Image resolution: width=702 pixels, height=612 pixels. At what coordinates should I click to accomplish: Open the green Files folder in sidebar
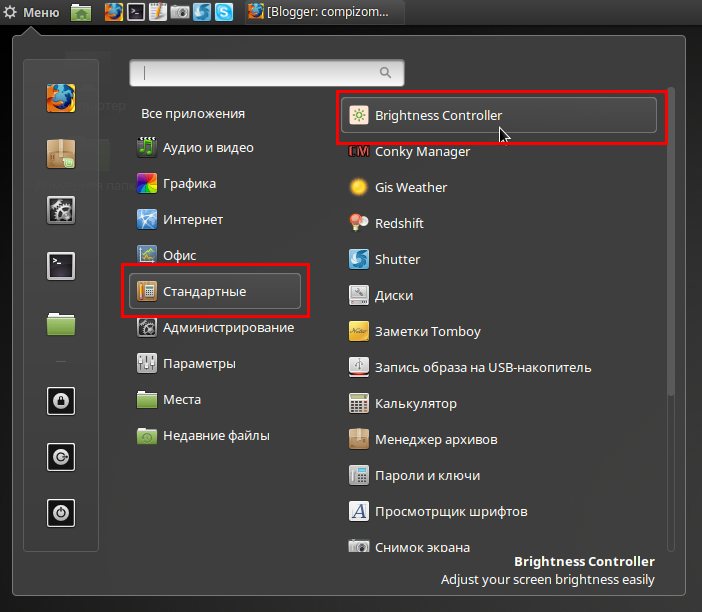pos(61,324)
